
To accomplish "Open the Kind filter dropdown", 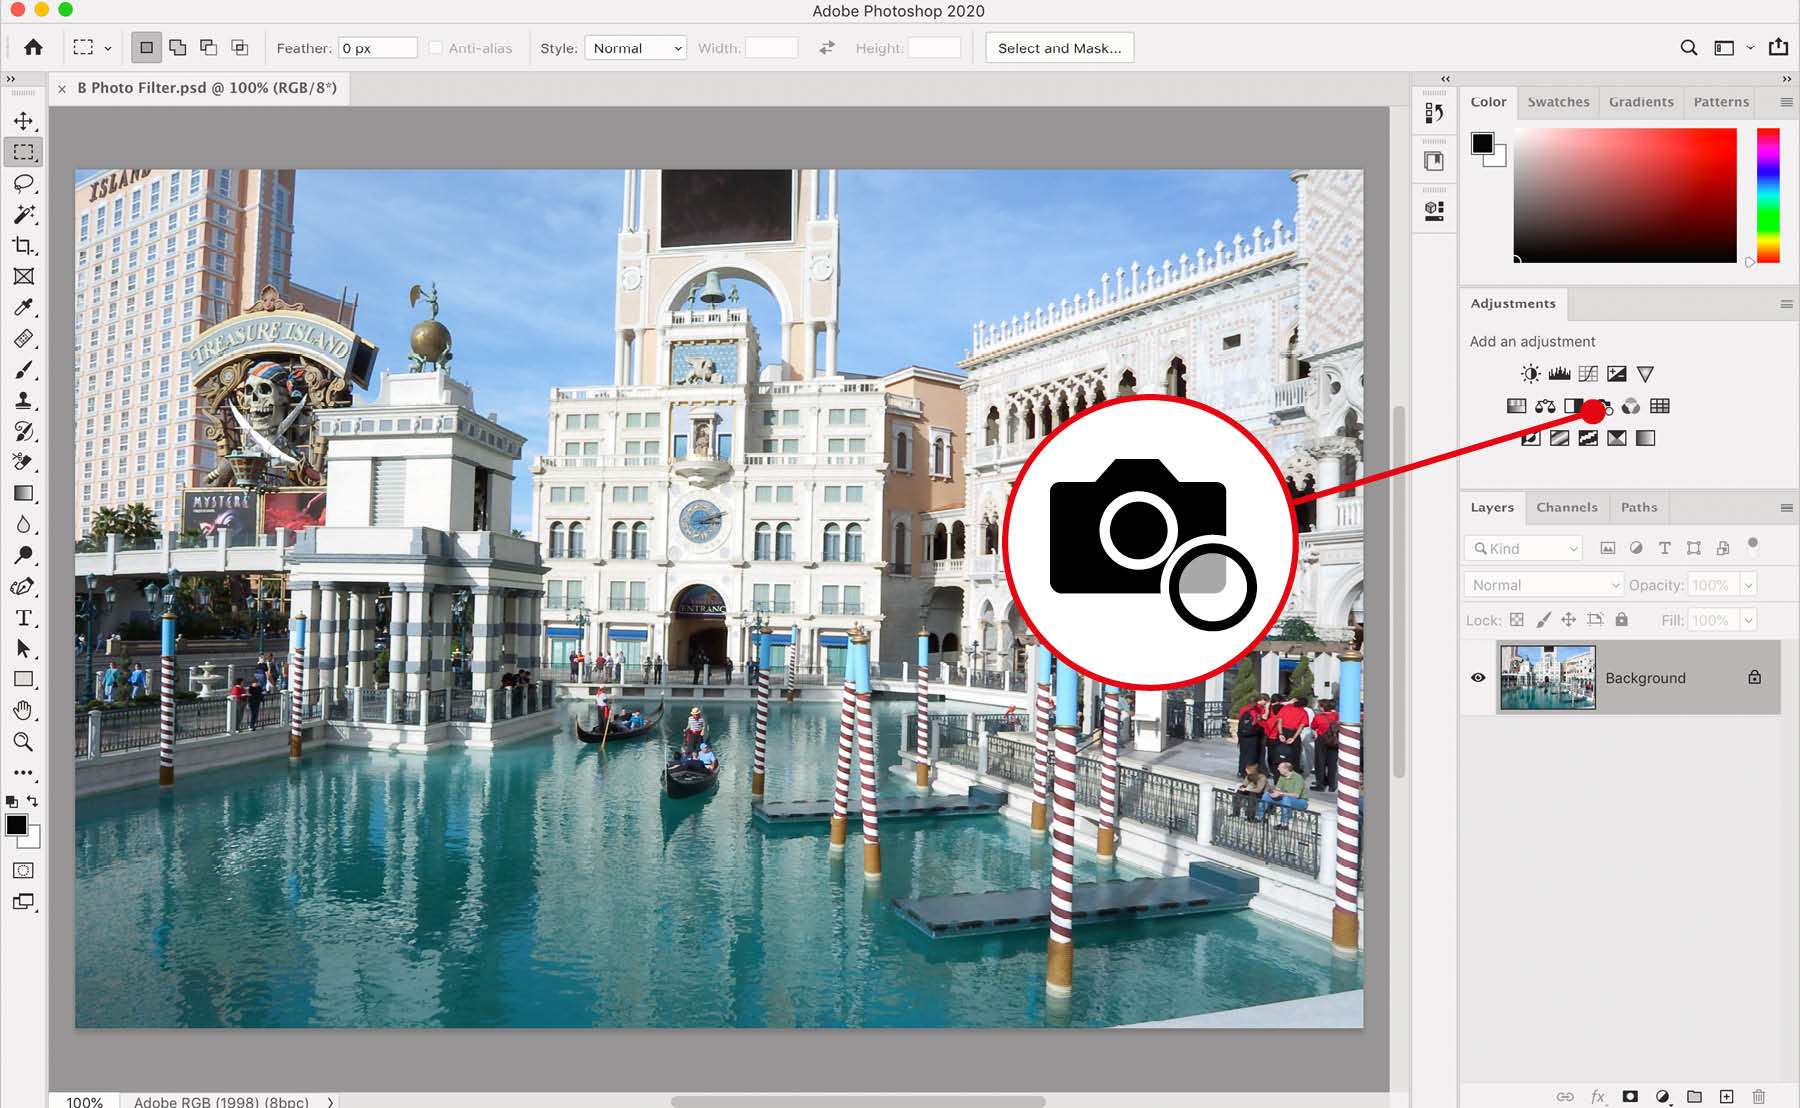I will coord(1523,548).
